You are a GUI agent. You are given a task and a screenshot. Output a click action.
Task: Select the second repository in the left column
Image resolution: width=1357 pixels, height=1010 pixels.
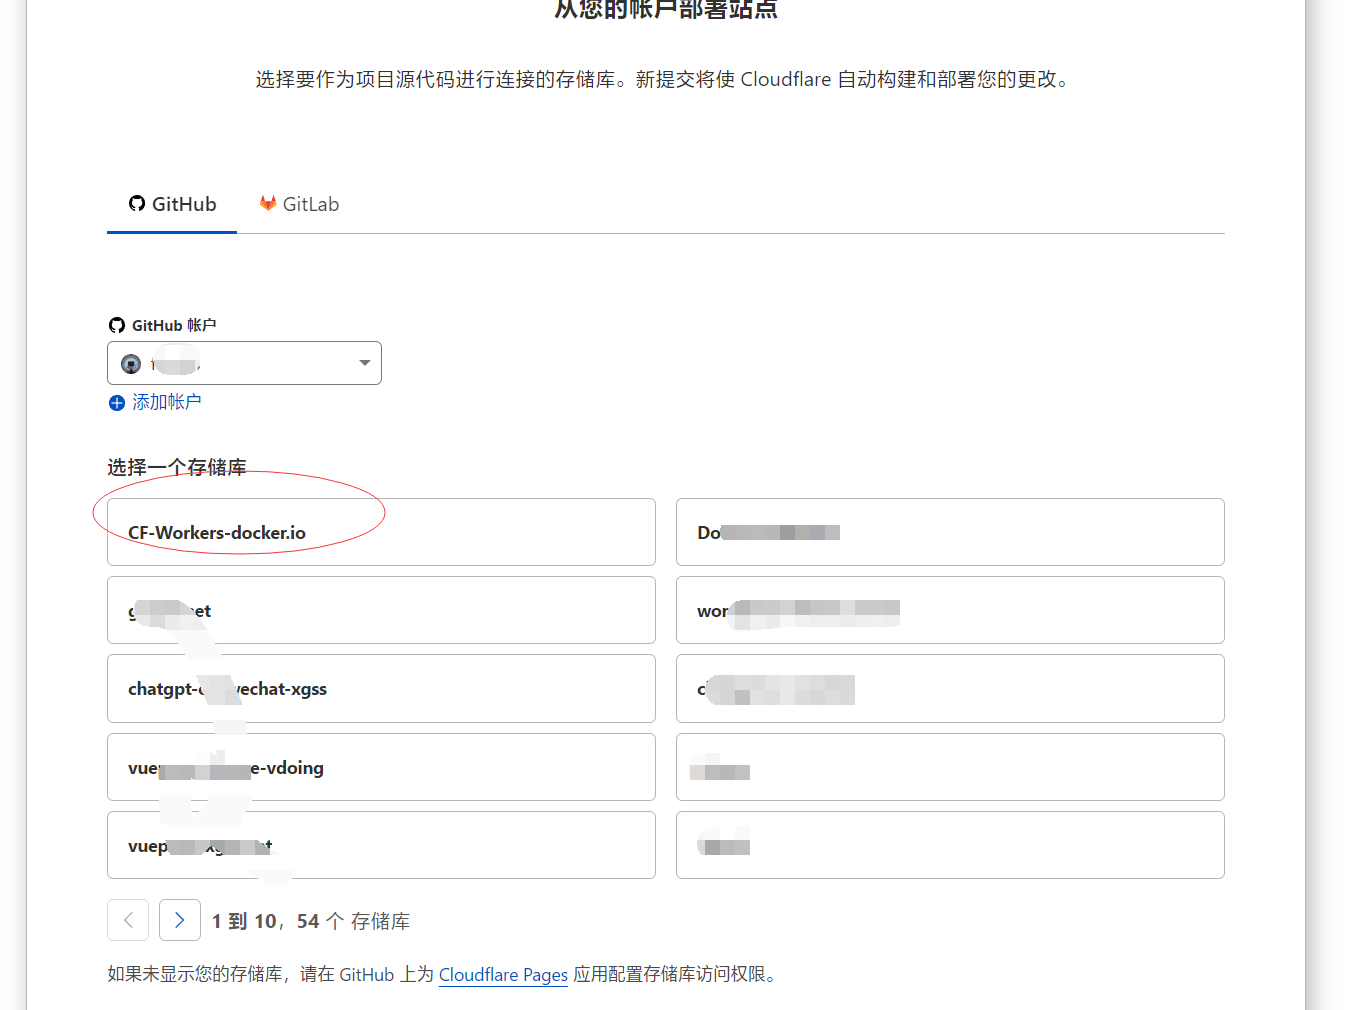[381, 610]
